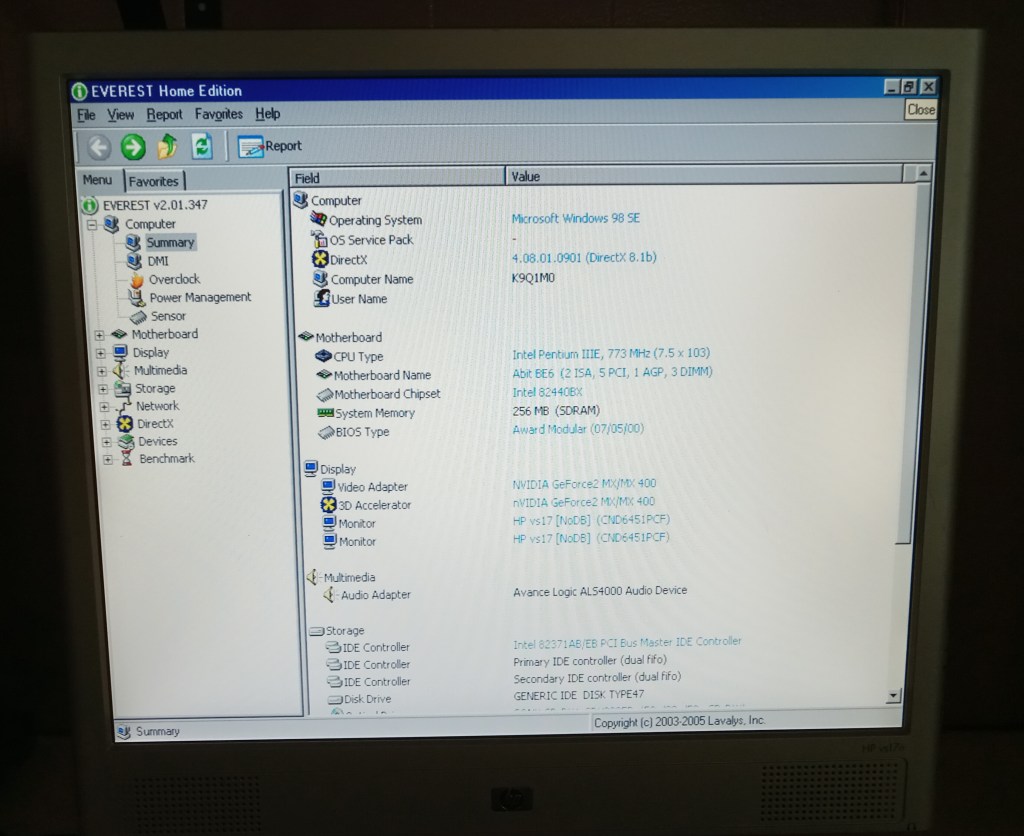The image size is (1024, 836).
Task: Open the DMI page in the tree
Action: click(x=158, y=261)
